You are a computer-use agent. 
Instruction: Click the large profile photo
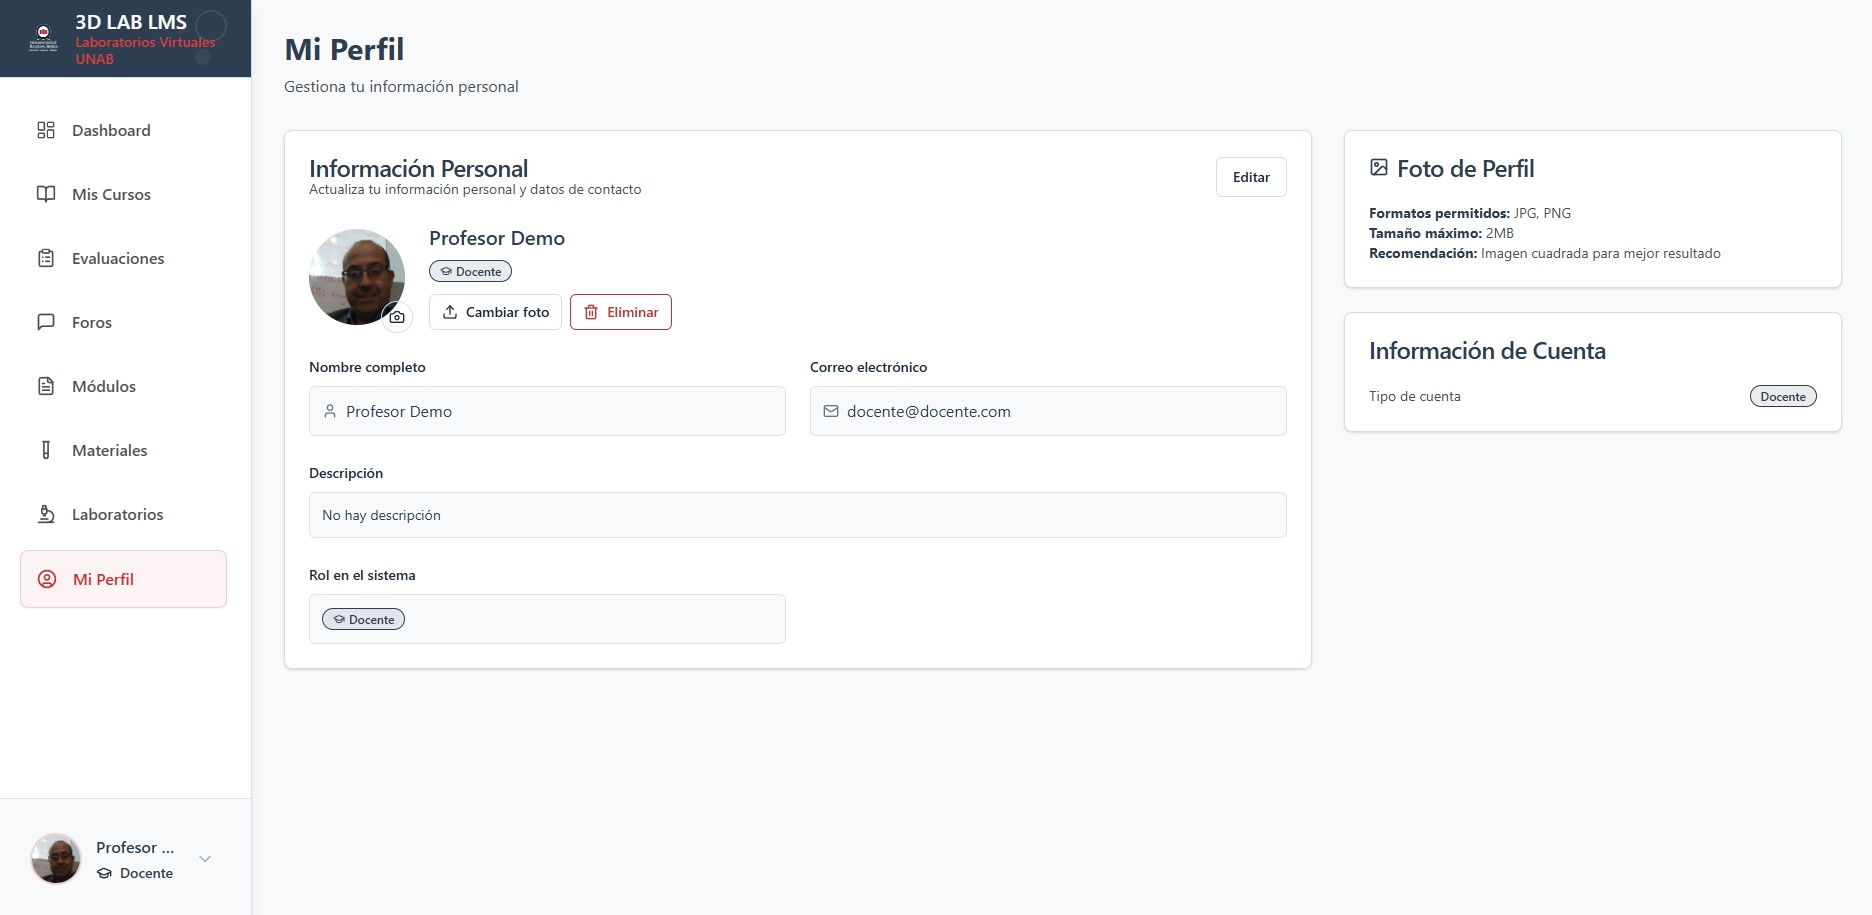click(355, 275)
